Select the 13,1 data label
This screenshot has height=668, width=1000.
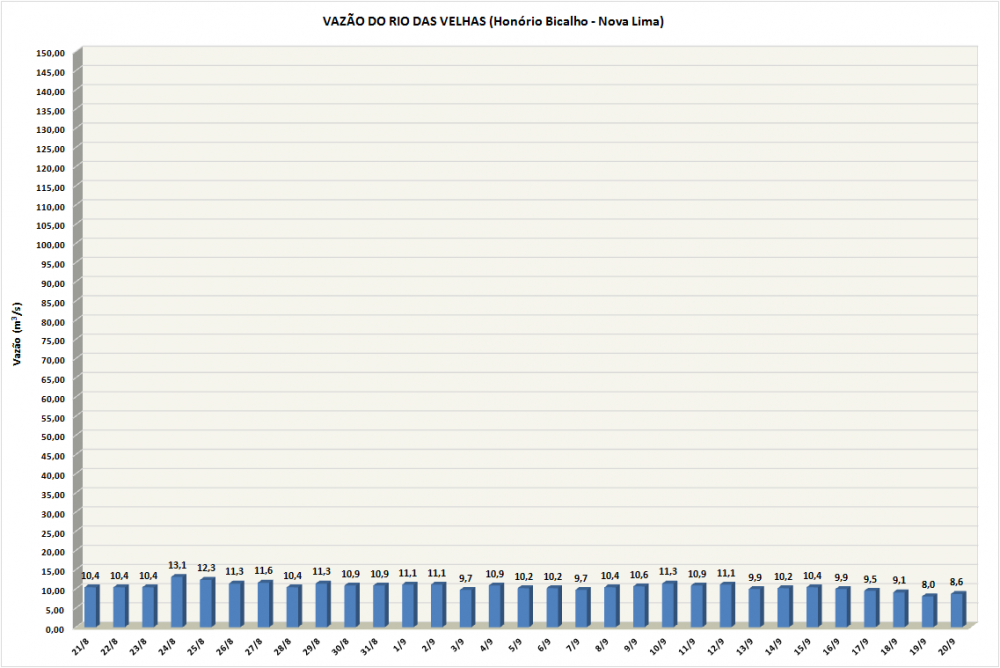point(177,566)
